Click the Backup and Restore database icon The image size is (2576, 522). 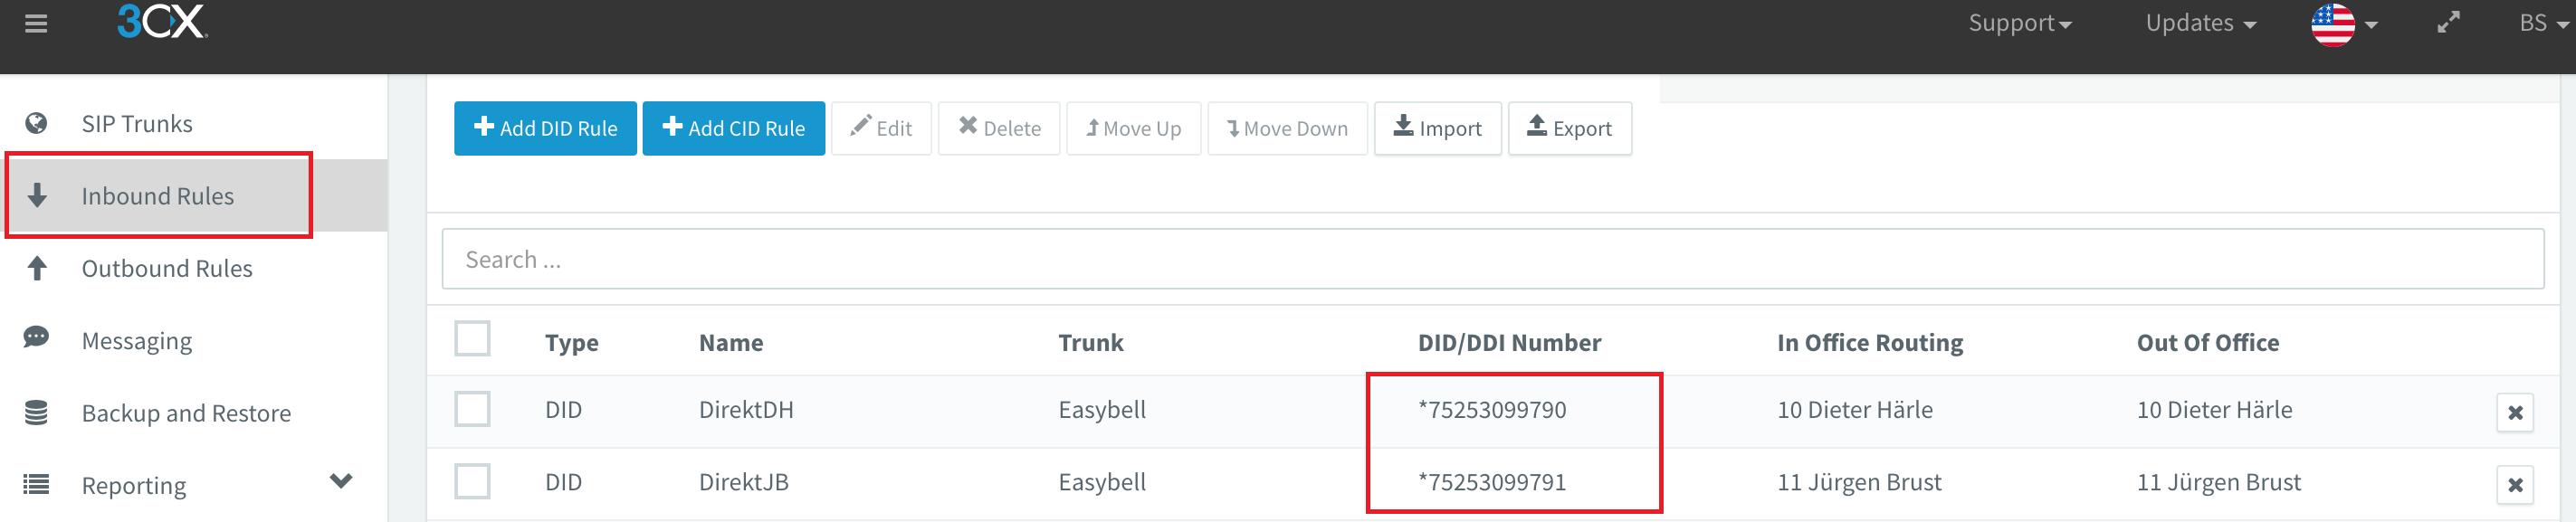tap(36, 412)
